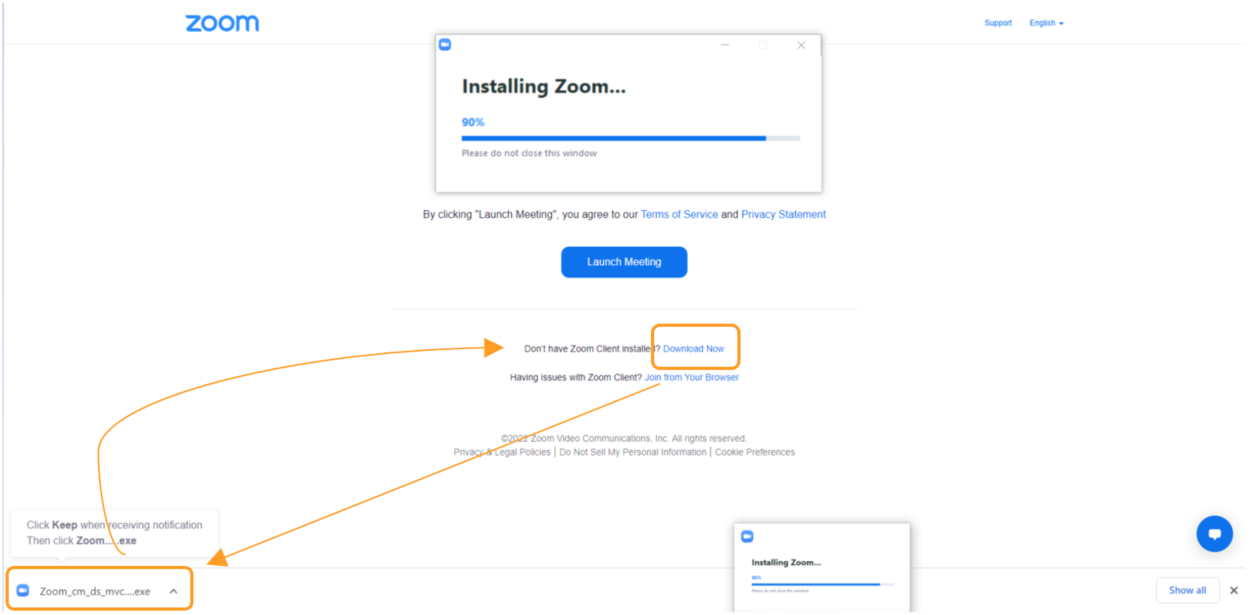Click the Zoom file icon in downloads bar
The height and width of the screenshot is (615, 1252).
(24, 591)
